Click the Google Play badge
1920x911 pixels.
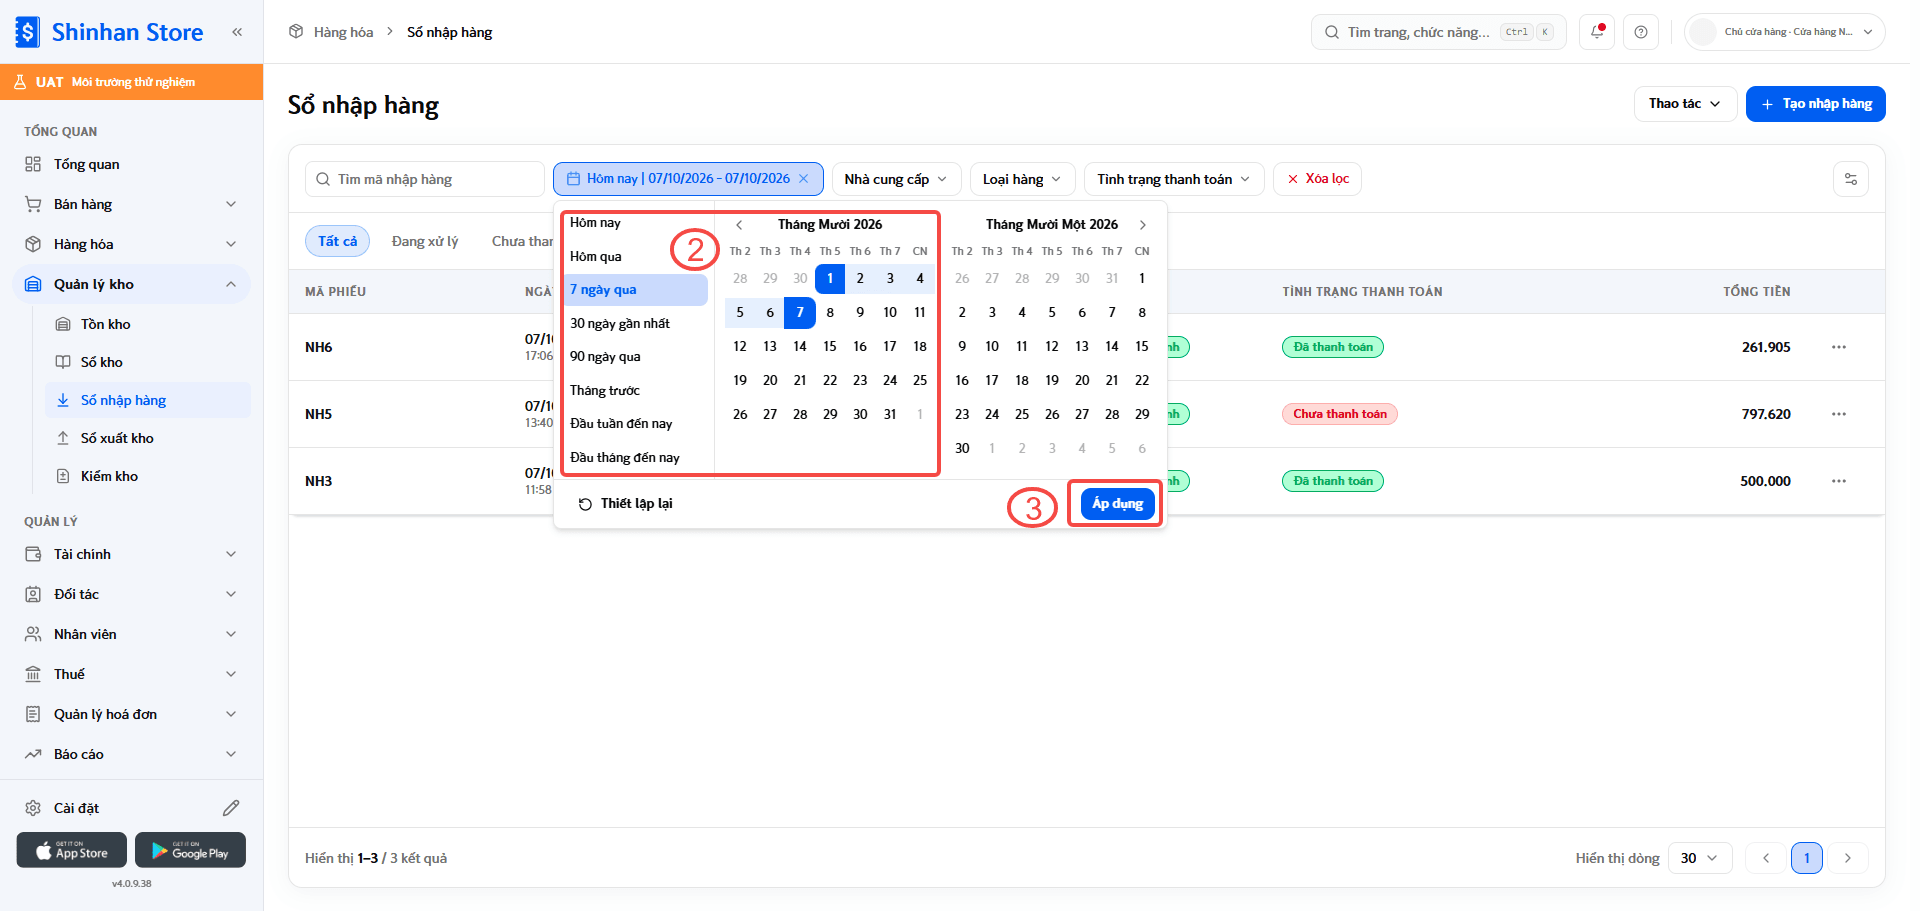[x=190, y=850]
